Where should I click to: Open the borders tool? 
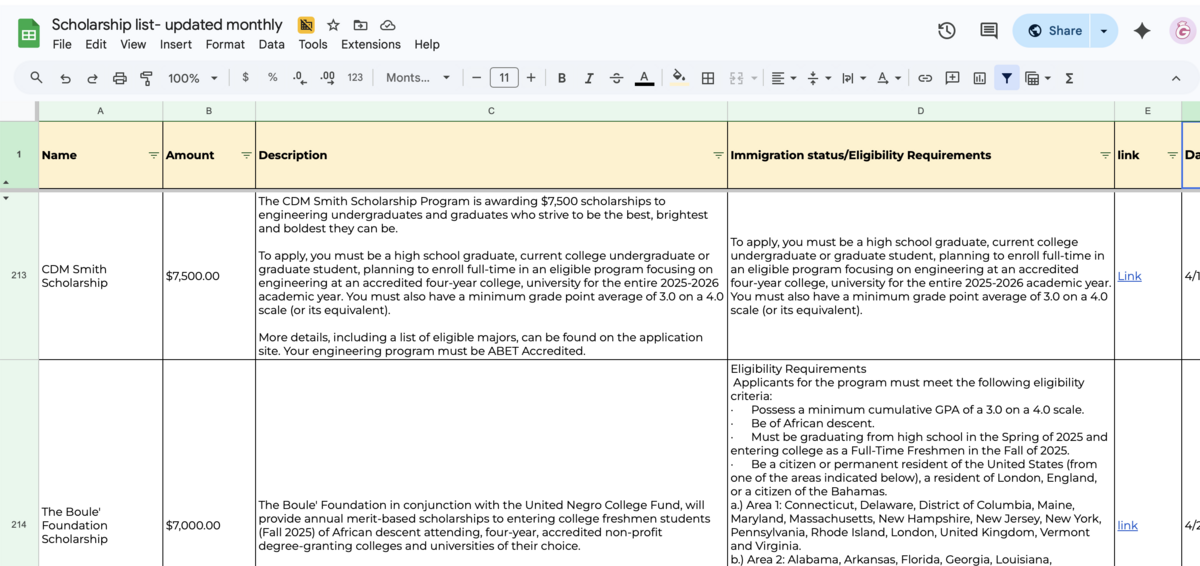708,78
